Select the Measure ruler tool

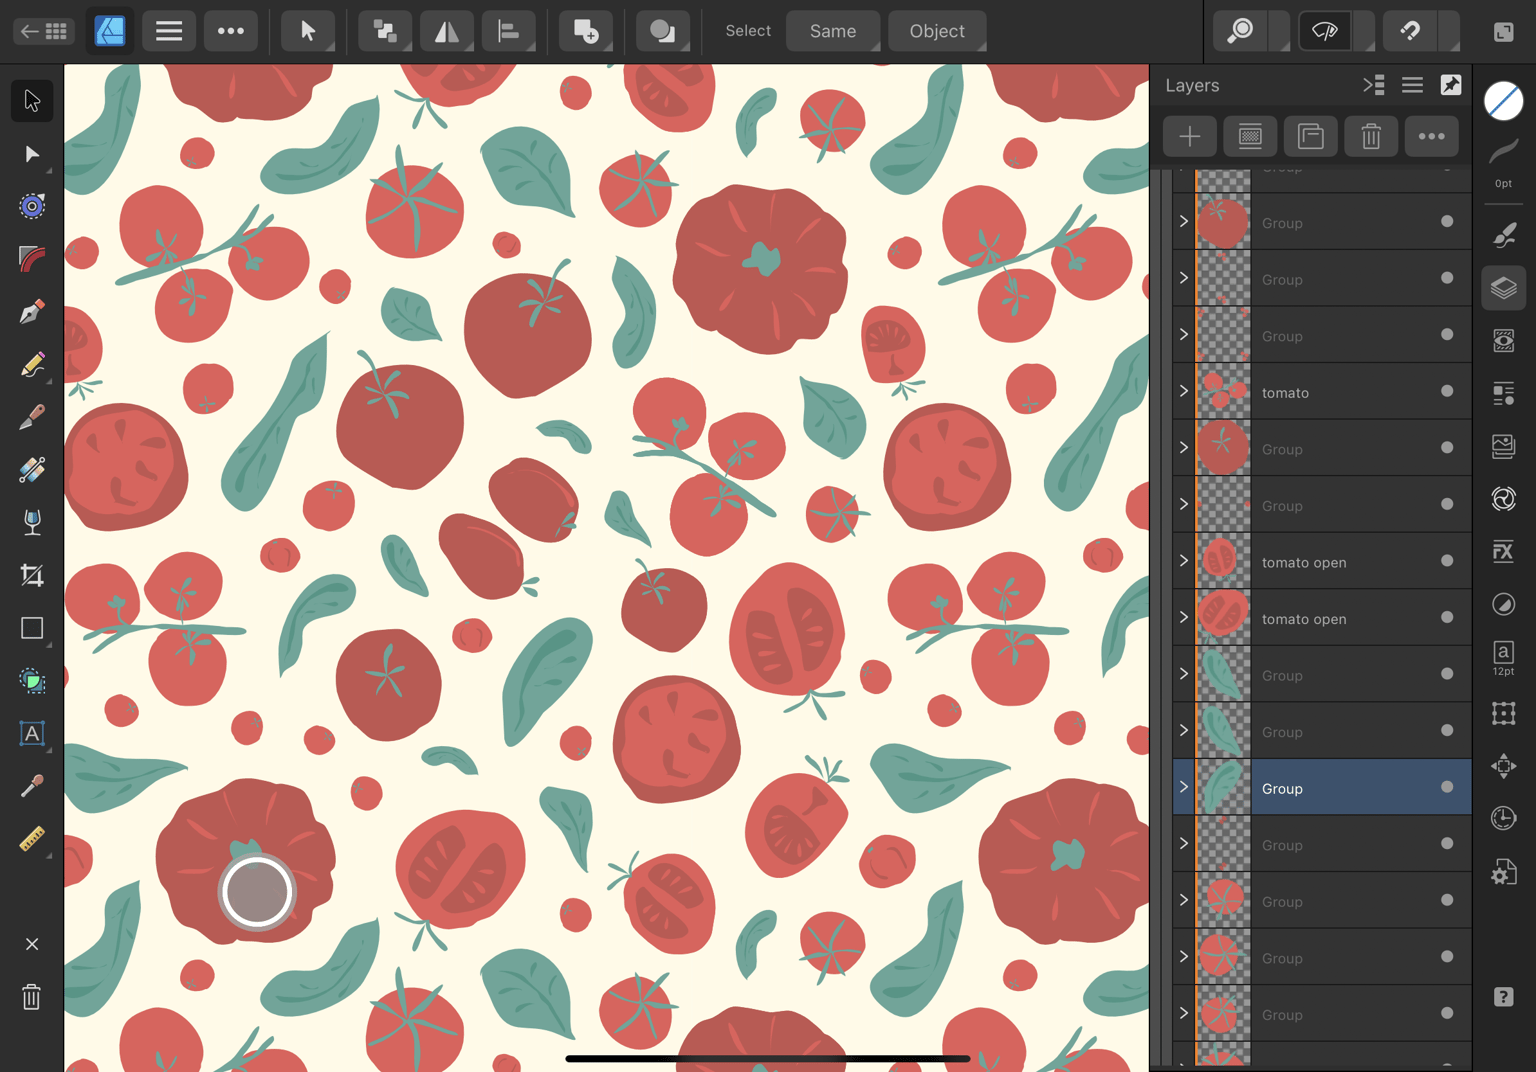coord(32,839)
